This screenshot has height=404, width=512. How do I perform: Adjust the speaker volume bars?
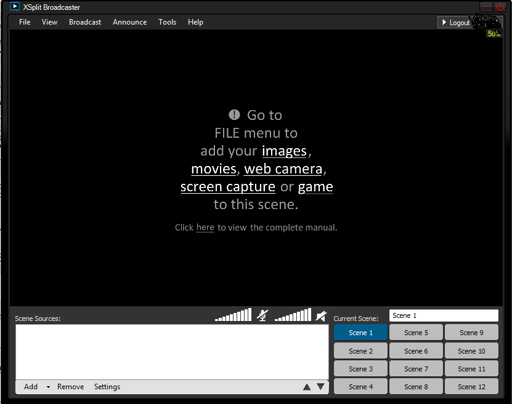(293, 315)
